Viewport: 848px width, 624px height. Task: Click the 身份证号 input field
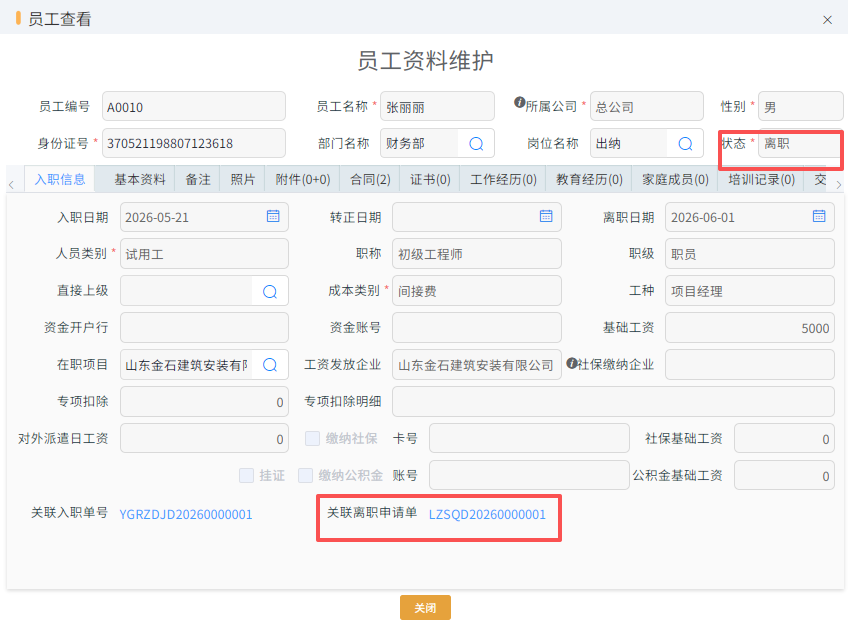pos(194,143)
